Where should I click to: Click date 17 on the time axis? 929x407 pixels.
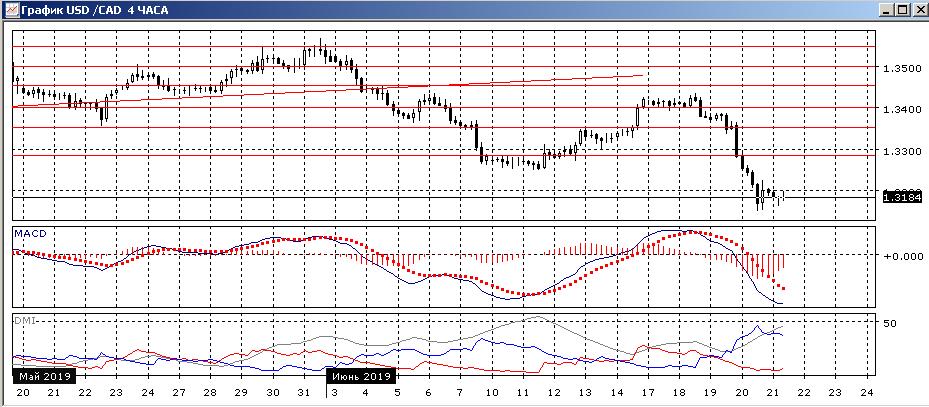coord(647,394)
